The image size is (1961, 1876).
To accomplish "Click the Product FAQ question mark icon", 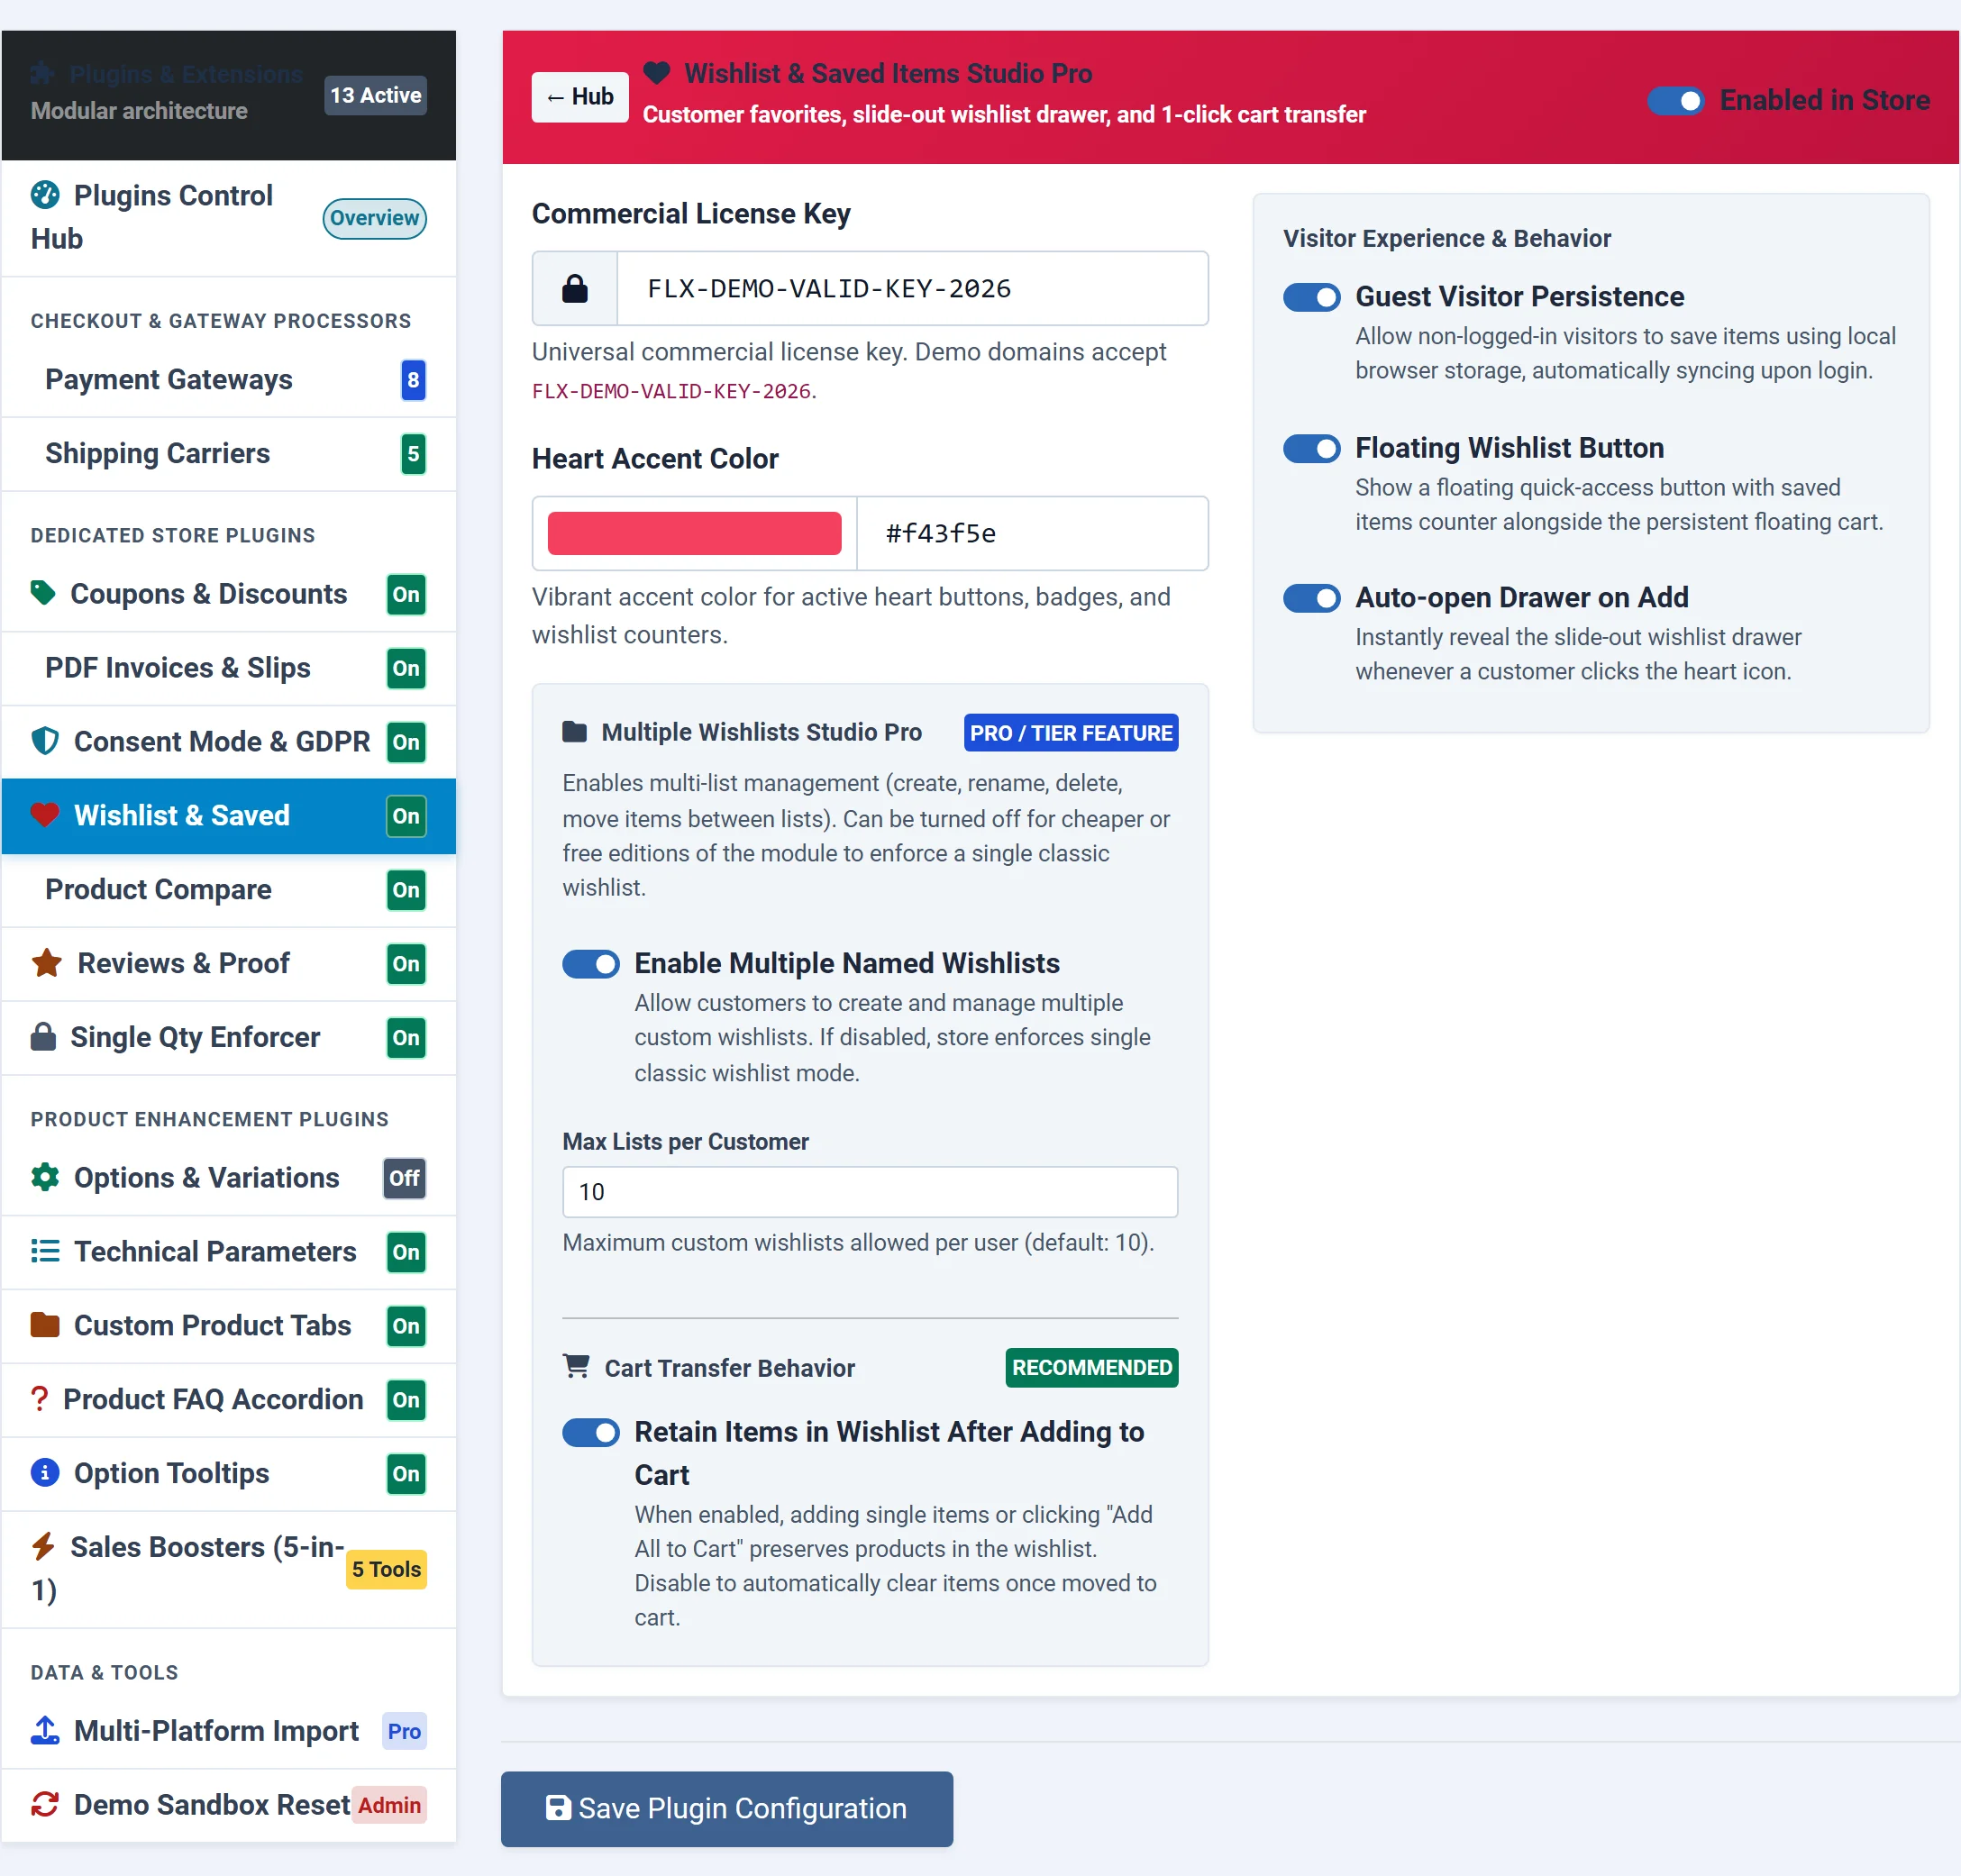I will (40, 1399).
